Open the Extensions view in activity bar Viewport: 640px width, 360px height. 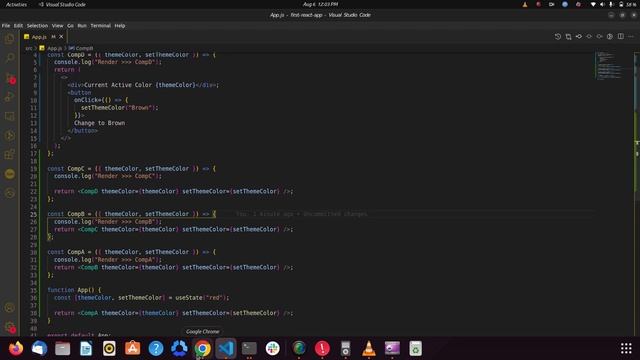9,155
